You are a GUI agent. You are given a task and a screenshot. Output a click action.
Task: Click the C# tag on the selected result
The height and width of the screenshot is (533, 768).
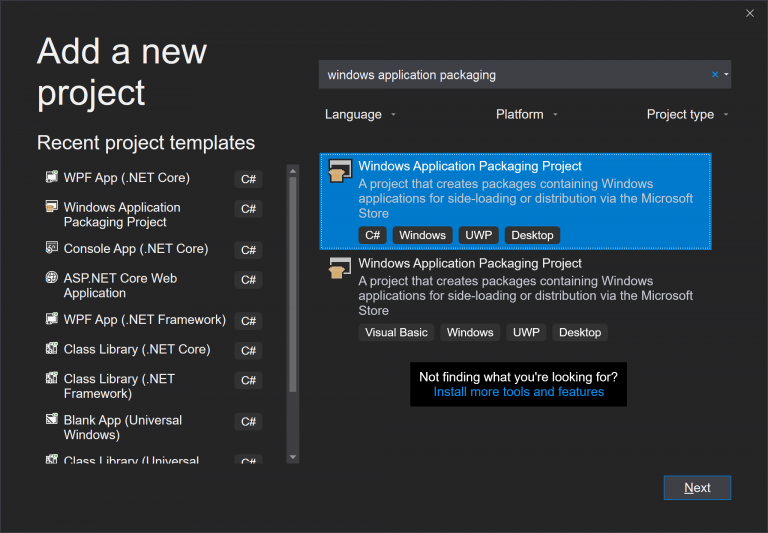click(x=372, y=235)
